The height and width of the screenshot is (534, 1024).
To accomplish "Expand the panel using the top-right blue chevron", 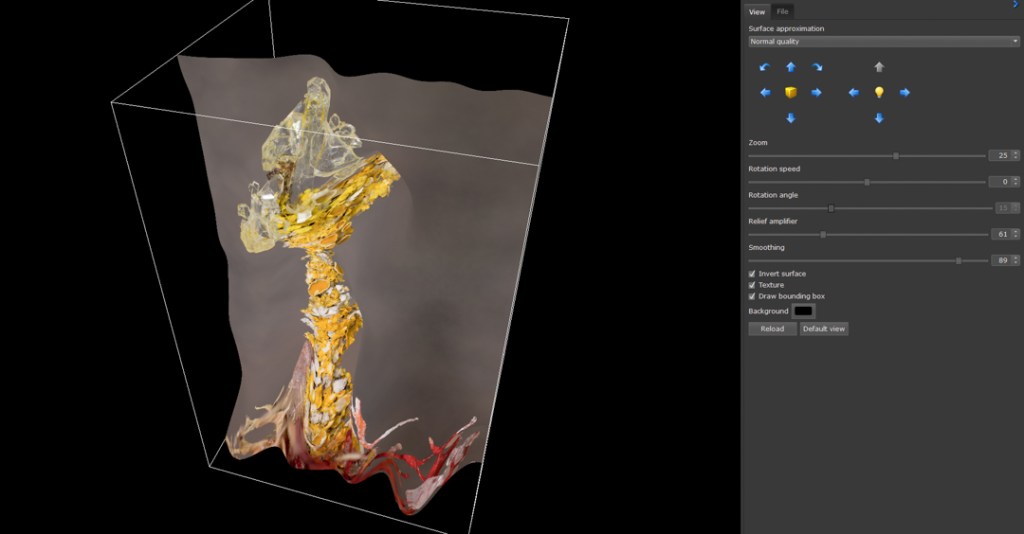I will [1015, 5].
